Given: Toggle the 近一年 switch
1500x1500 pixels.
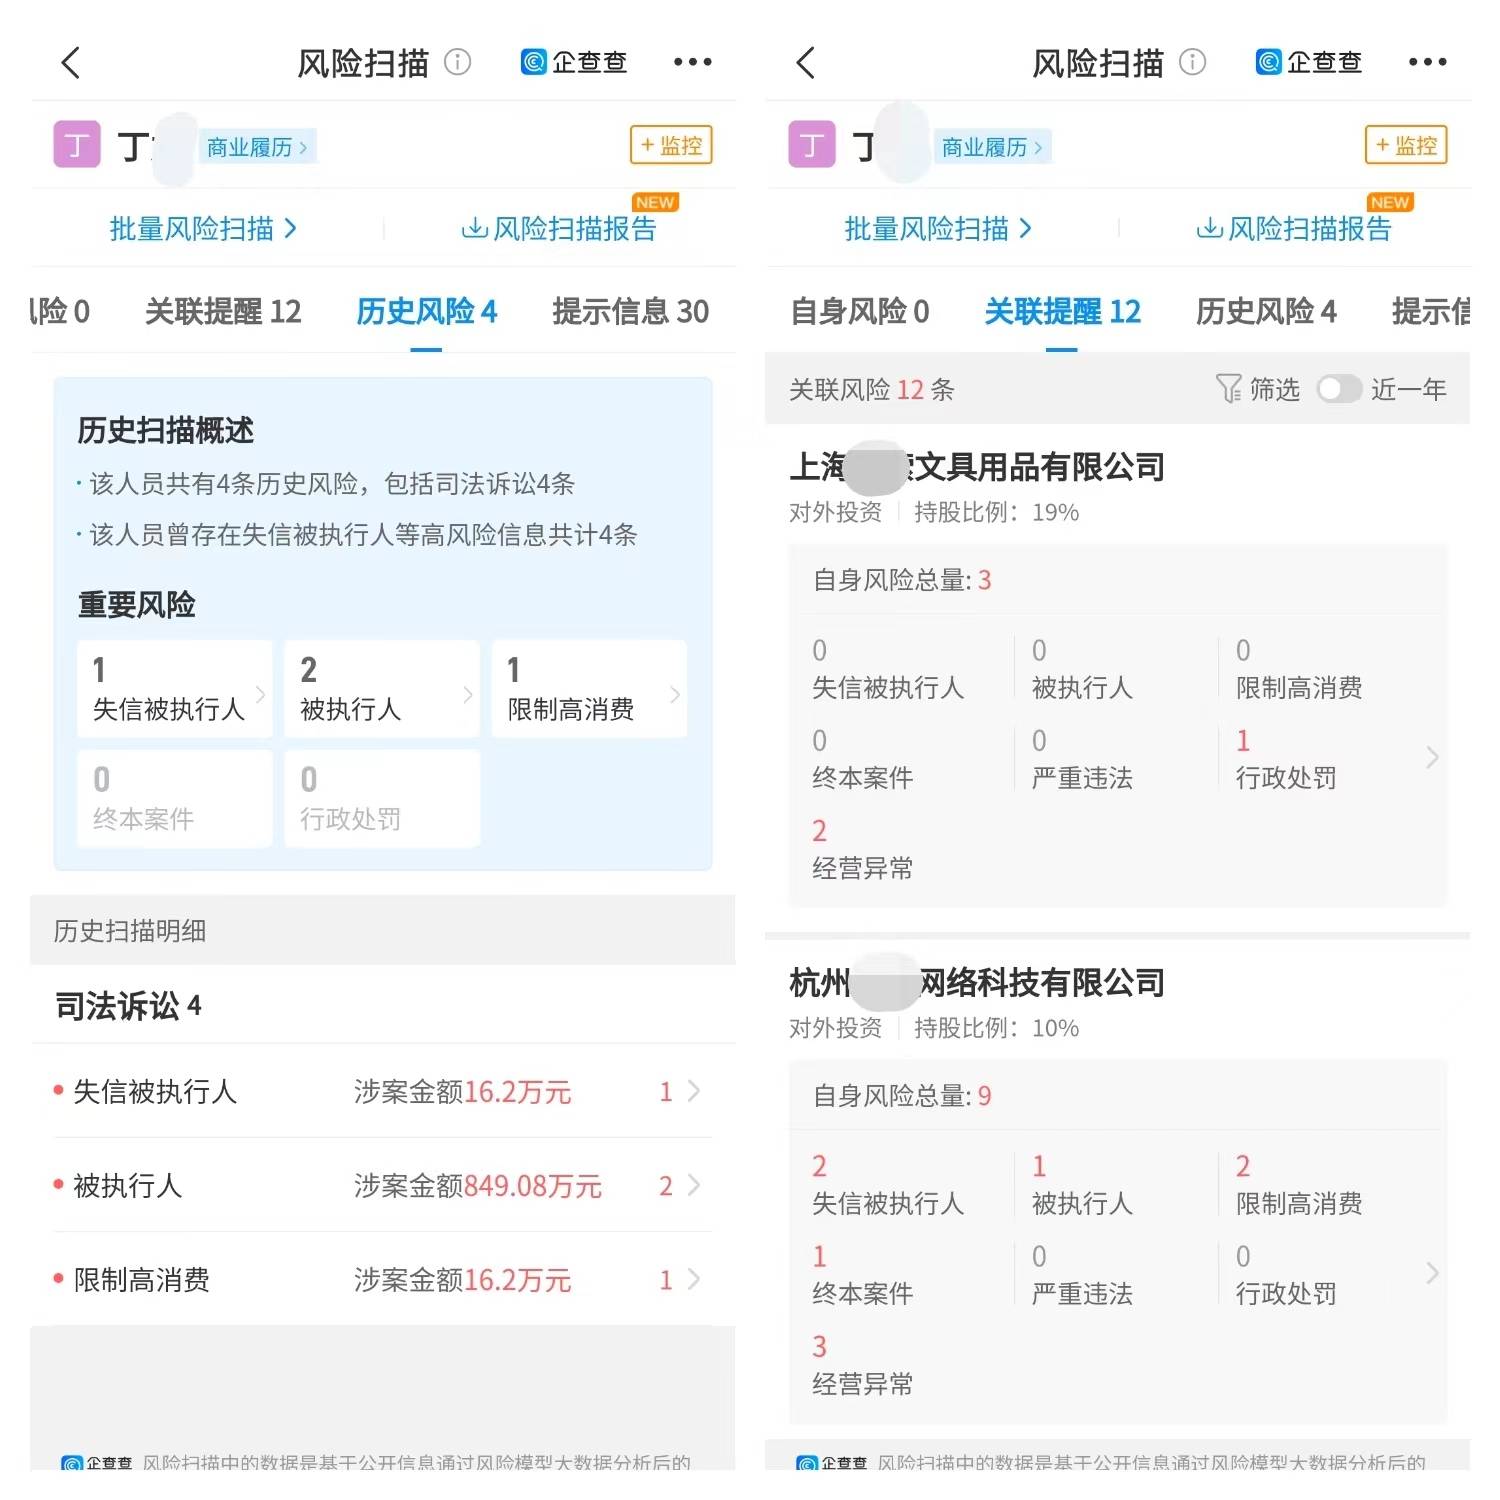Looking at the screenshot, I should (1339, 389).
